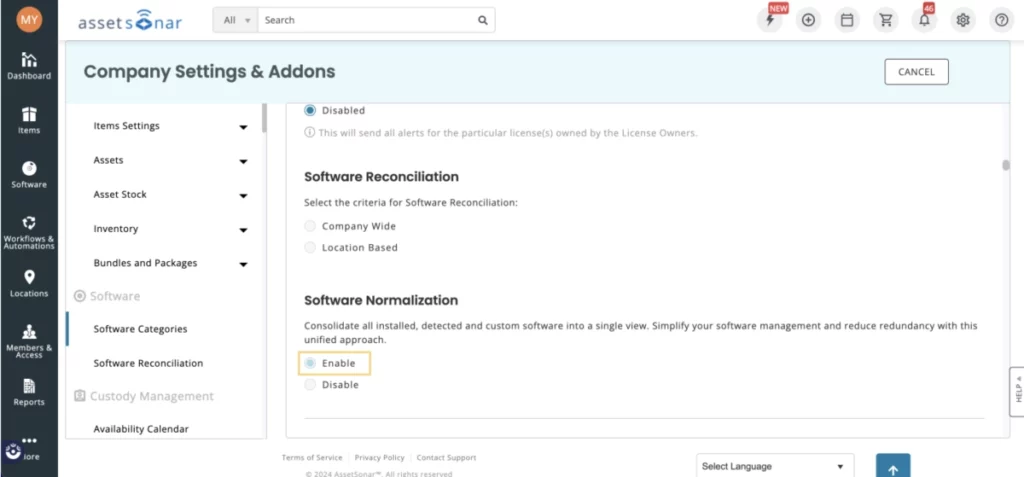1024x477 pixels.
Task: Choose Disable for Software Normalization
Action: pos(310,385)
